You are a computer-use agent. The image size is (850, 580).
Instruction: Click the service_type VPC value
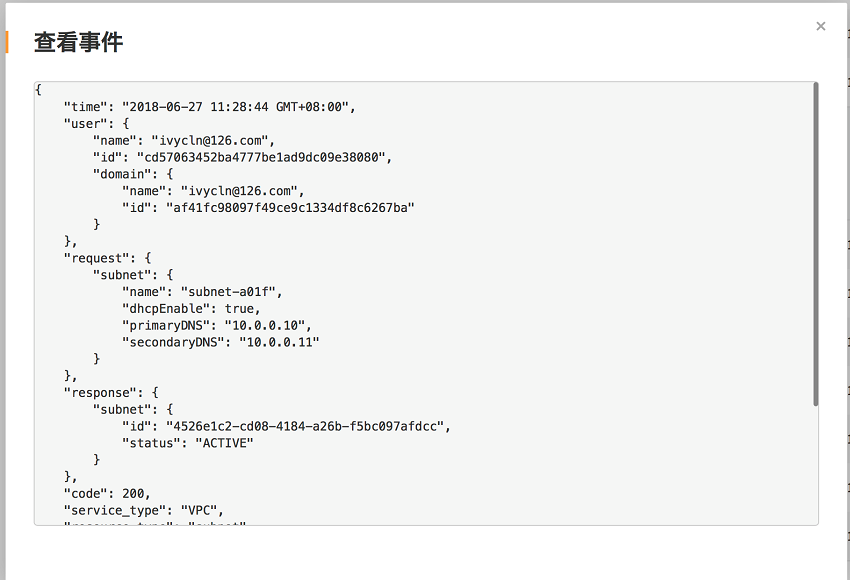199,510
